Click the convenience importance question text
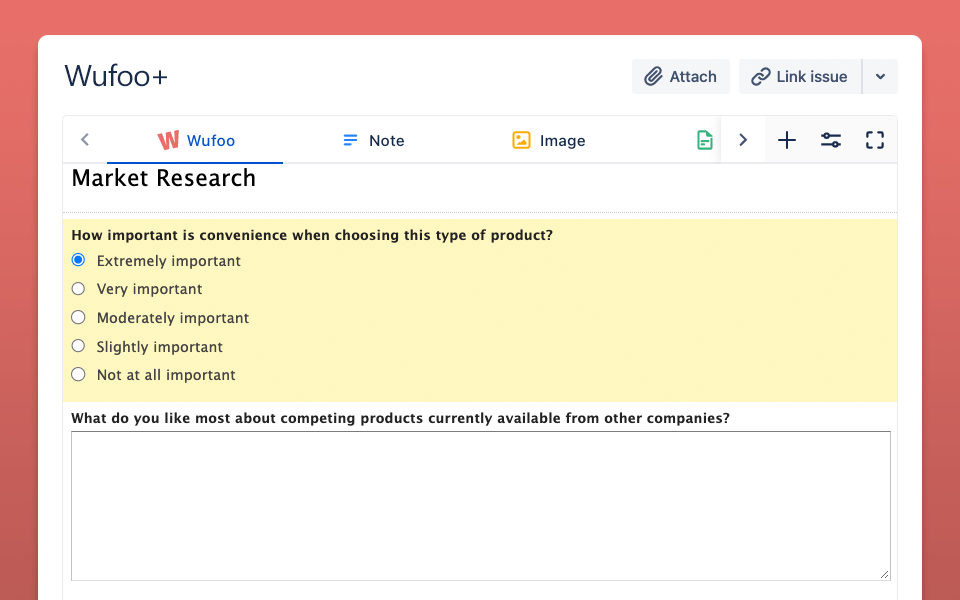 [312, 235]
